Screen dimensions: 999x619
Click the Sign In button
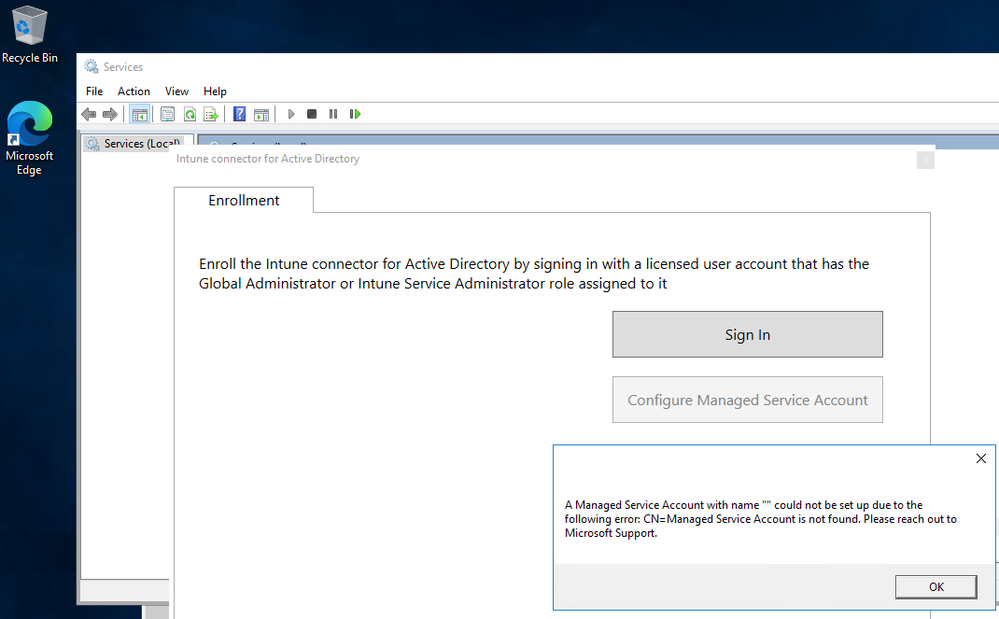tap(747, 334)
